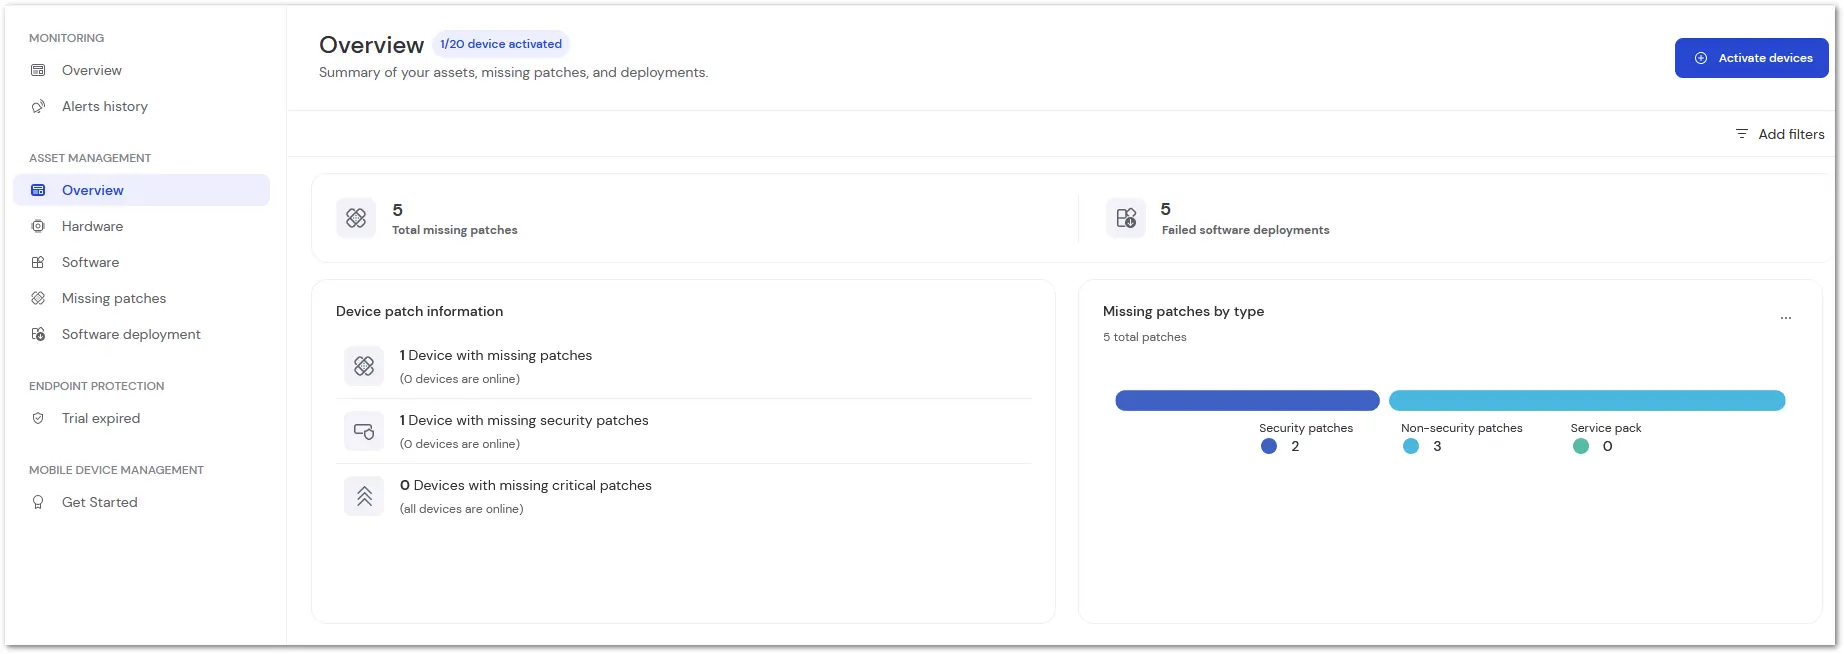Click the Security patches dark blue bar segment
This screenshot has height=654, width=1844.
[x=1247, y=400]
